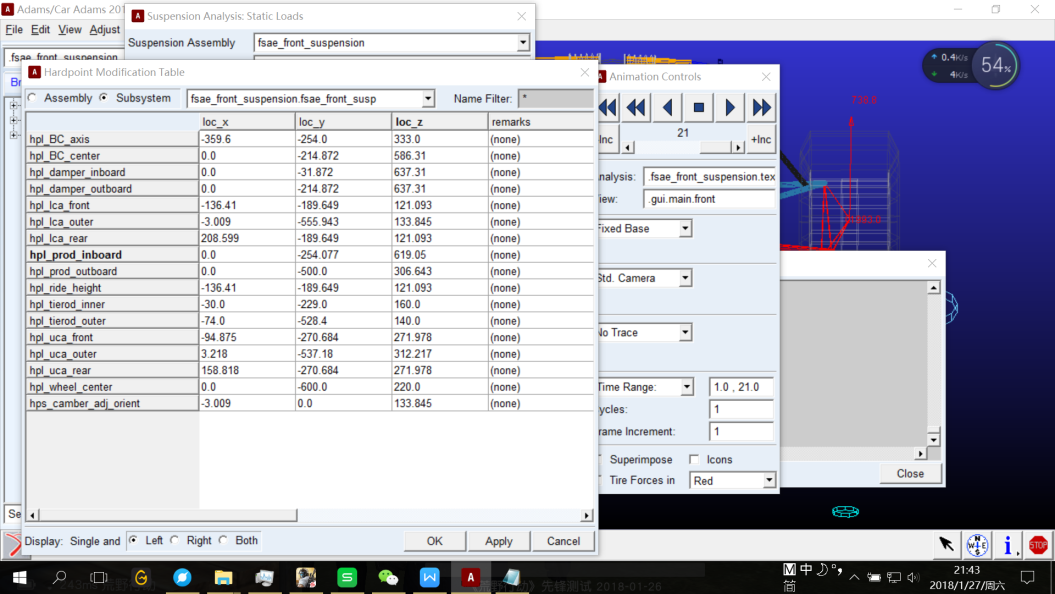Click Apply in Hardpoint table
The image size is (1055, 594).
pos(499,541)
